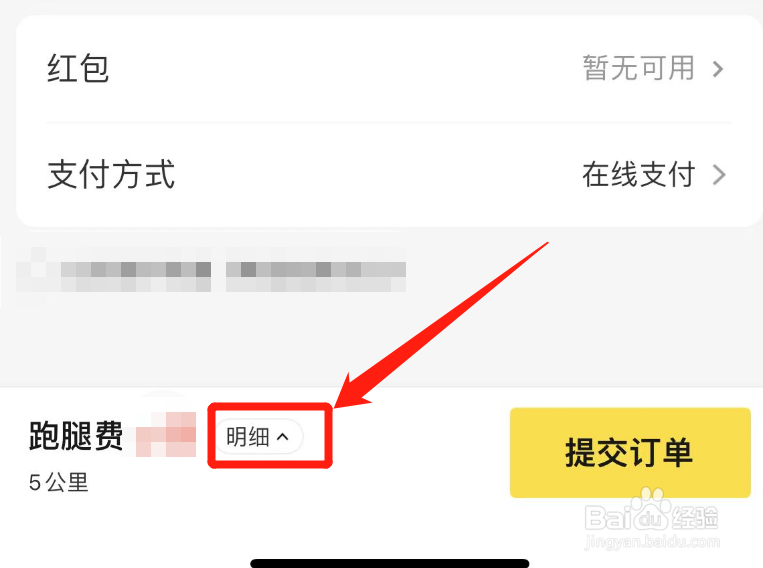Tap the first blurred text block
This screenshot has width=763, height=568.
click(x=114, y=269)
